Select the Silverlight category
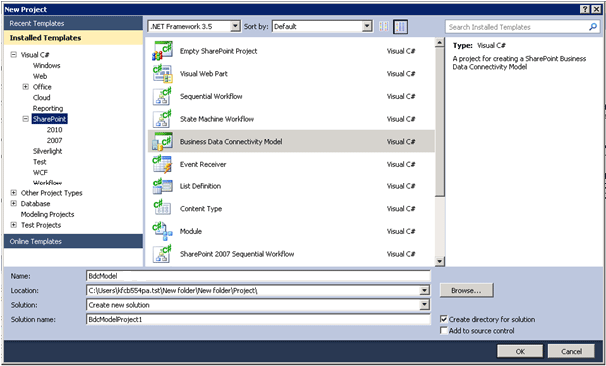This screenshot has height=366, width=606. pos(47,151)
